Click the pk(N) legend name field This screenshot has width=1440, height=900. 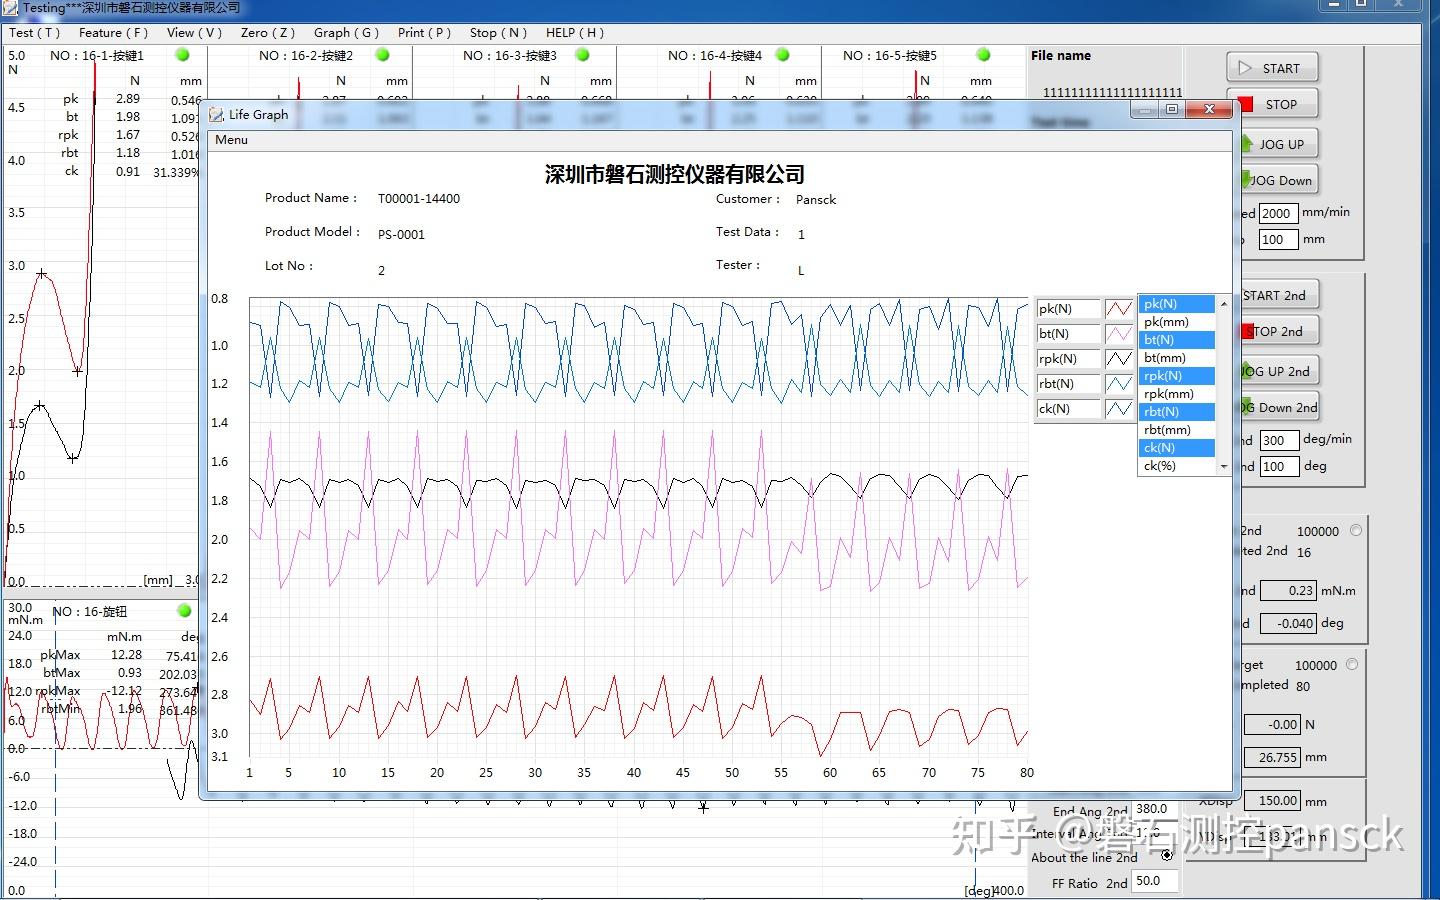[x=1068, y=309]
